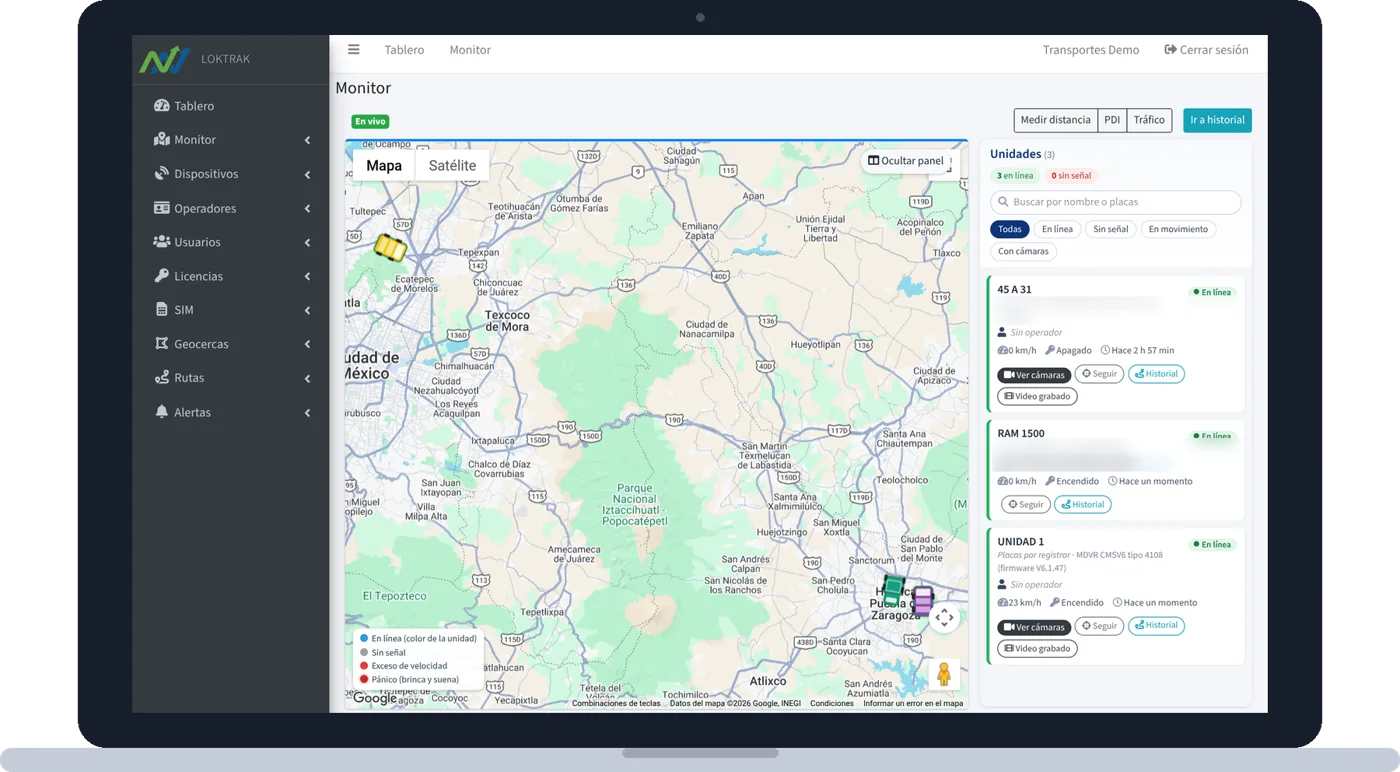Click Ver cámaras for unit 45 A 31

(1034, 375)
